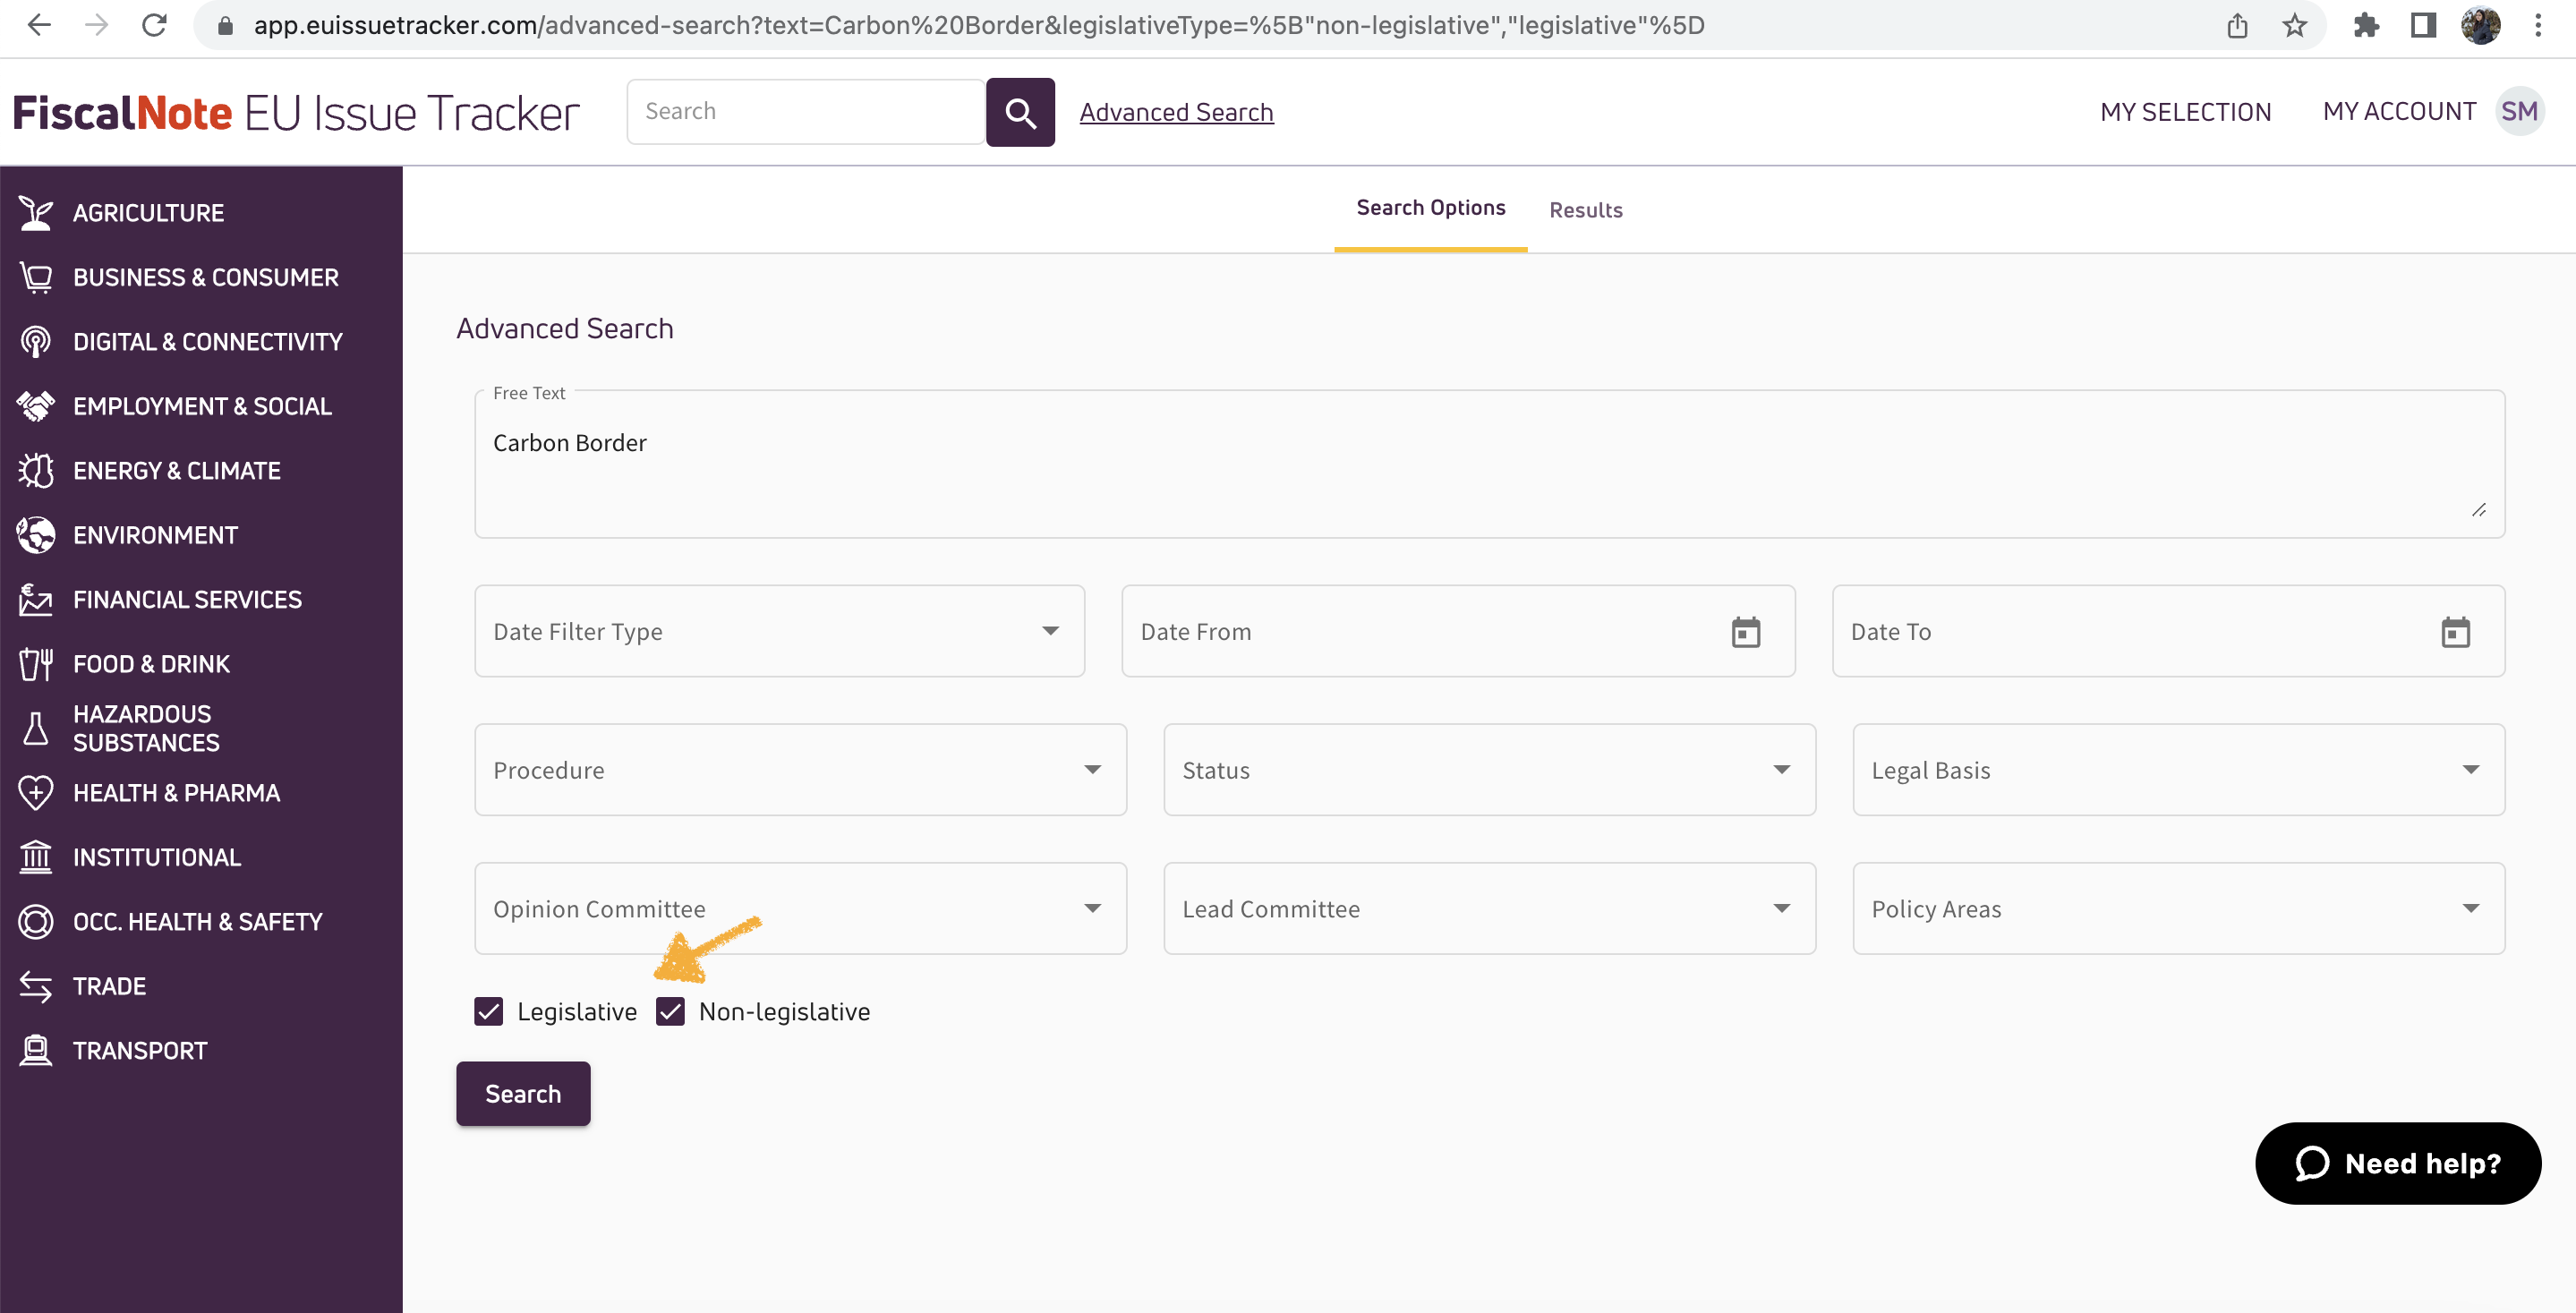Click the Financial Services chart icon
2576x1313 pixels.
tap(36, 600)
